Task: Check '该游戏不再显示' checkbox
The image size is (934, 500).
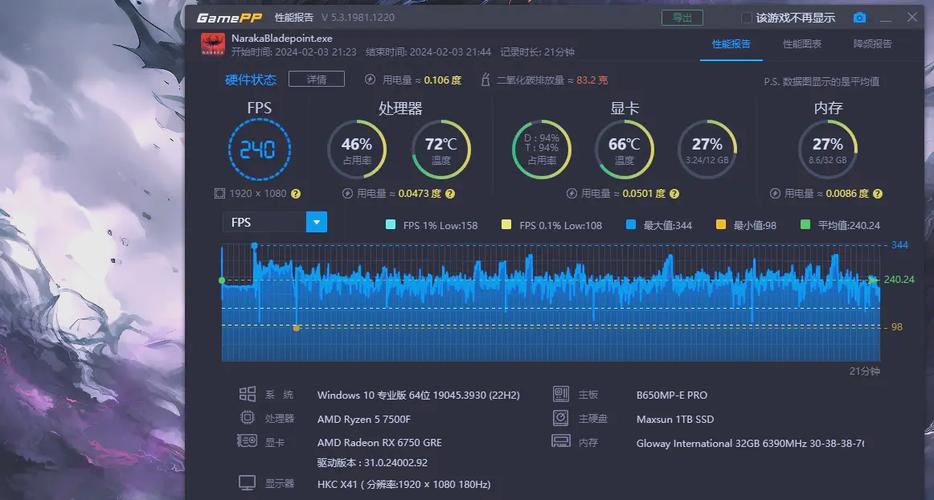Action: (x=746, y=18)
